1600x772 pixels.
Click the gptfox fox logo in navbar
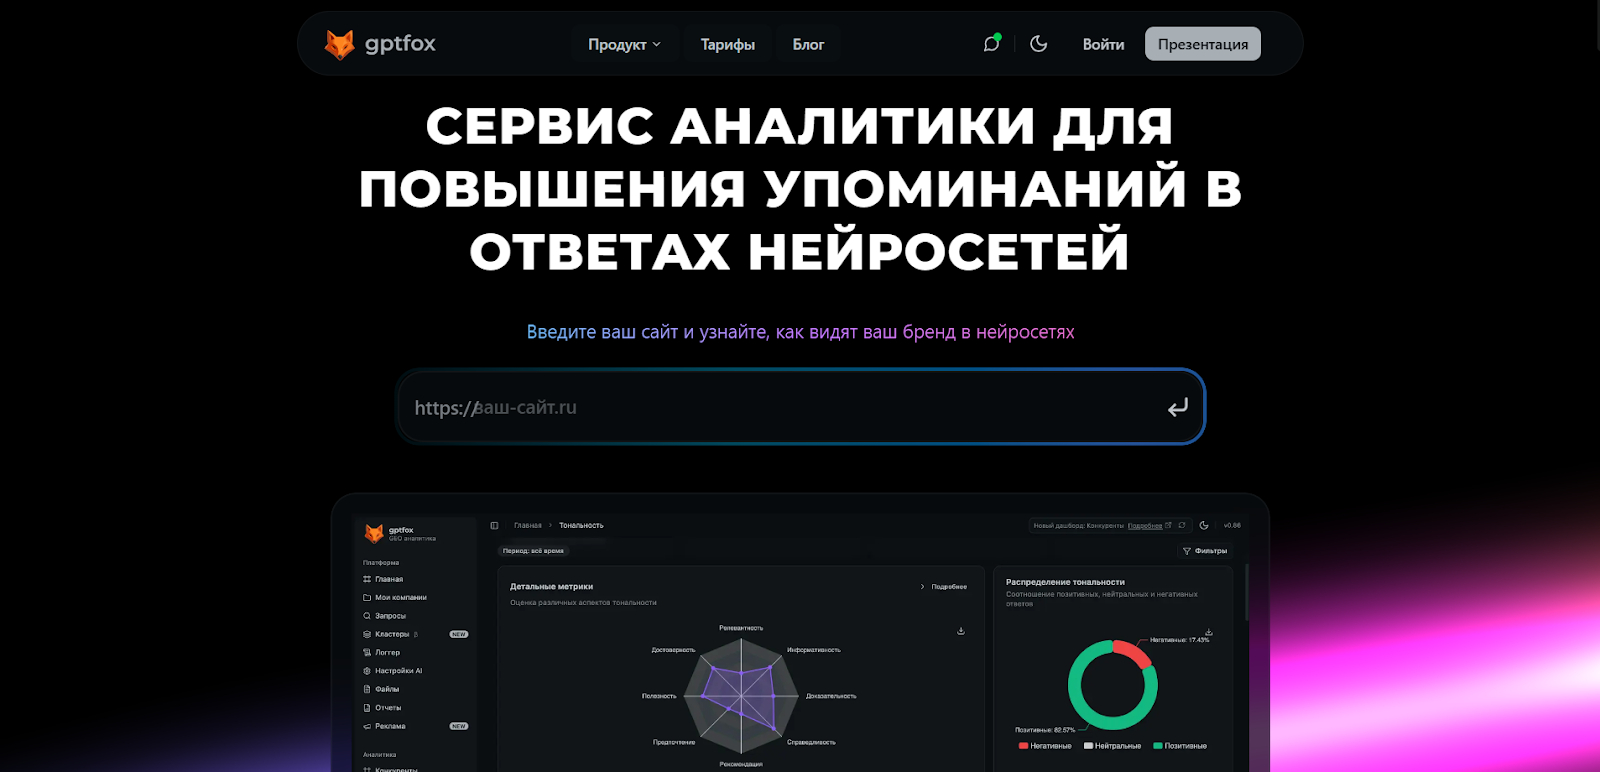click(340, 44)
